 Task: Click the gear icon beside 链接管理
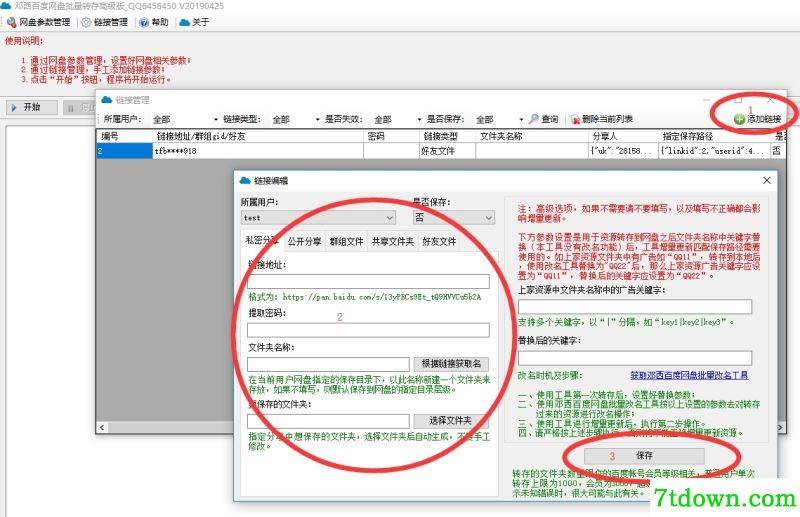(86, 22)
